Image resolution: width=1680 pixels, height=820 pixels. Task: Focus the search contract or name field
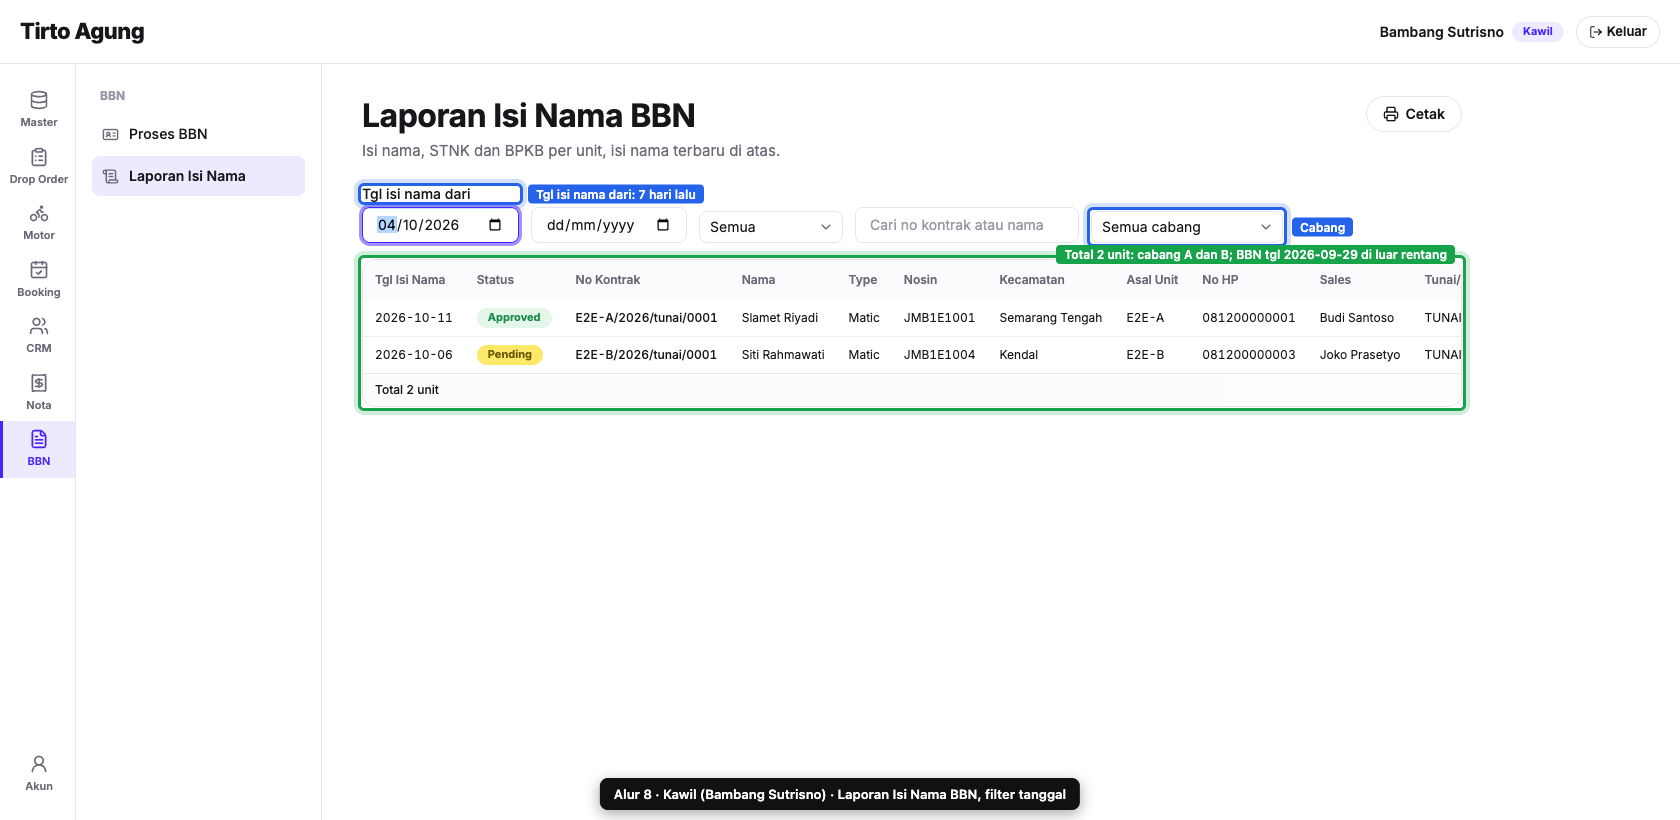[967, 225]
